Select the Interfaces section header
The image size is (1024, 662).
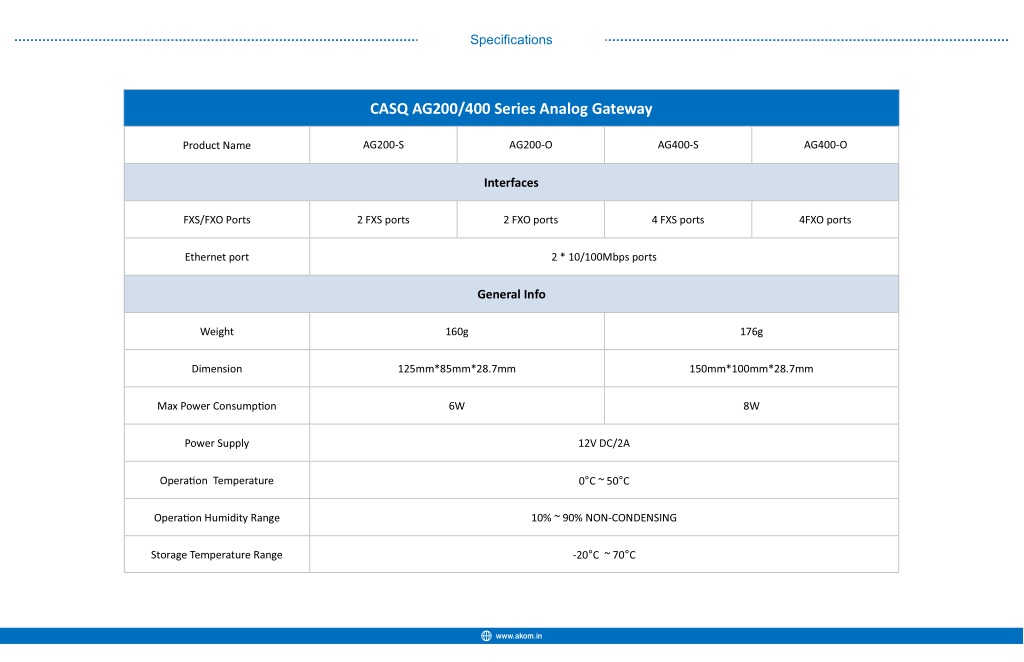511,182
